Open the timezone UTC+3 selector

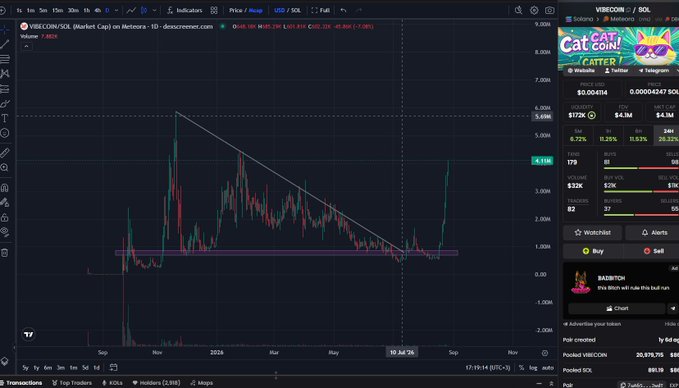(488, 368)
